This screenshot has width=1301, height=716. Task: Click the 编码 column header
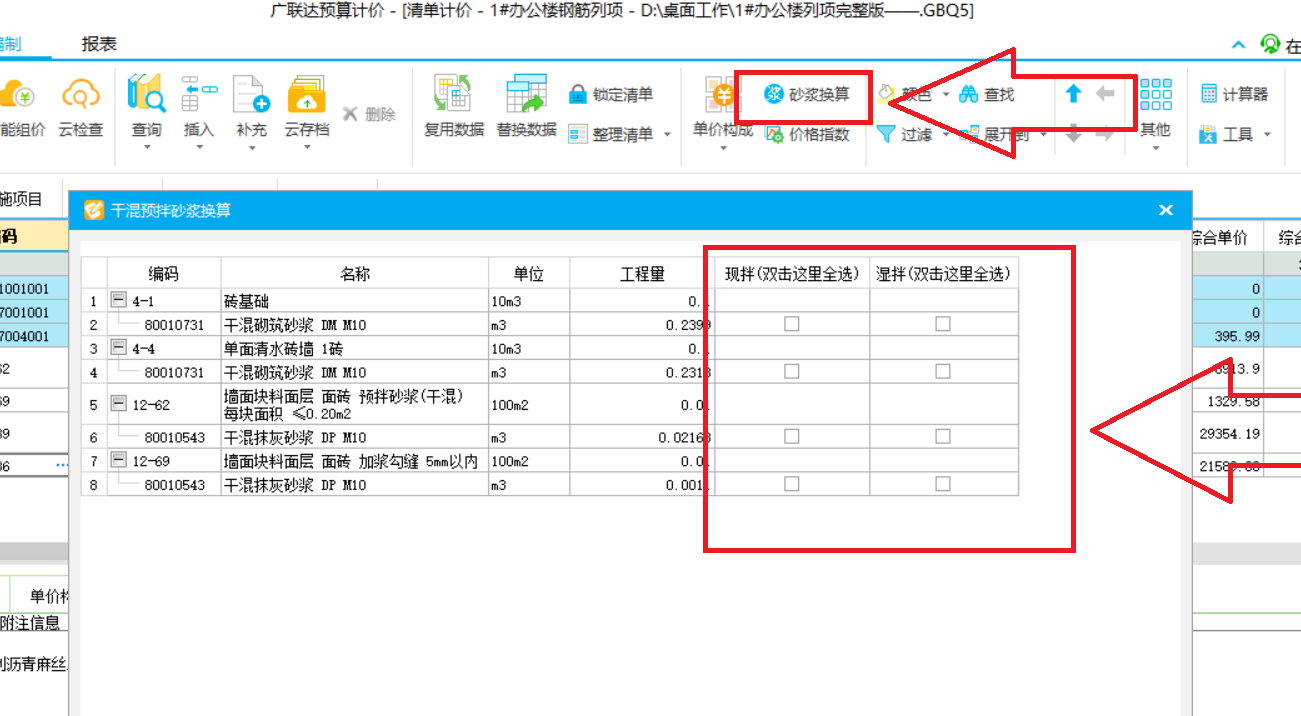coord(164,273)
